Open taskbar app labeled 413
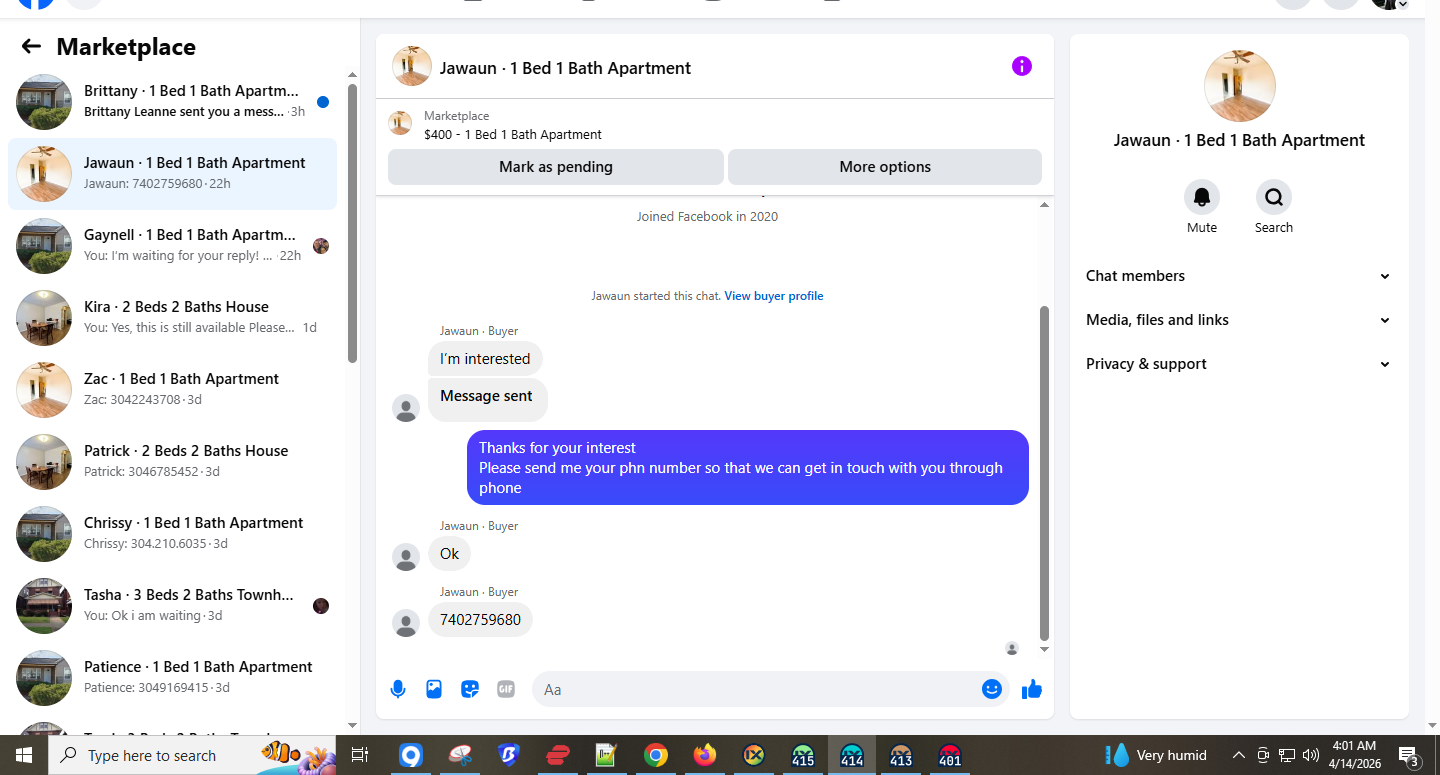 click(901, 755)
